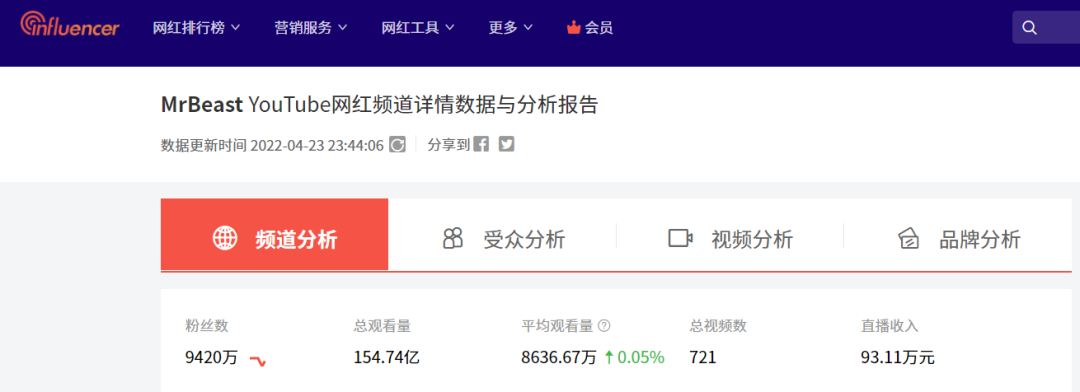Expand the 网红排行榜 dropdown menu
This screenshot has width=1080, height=392.
[x=196, y=28]
